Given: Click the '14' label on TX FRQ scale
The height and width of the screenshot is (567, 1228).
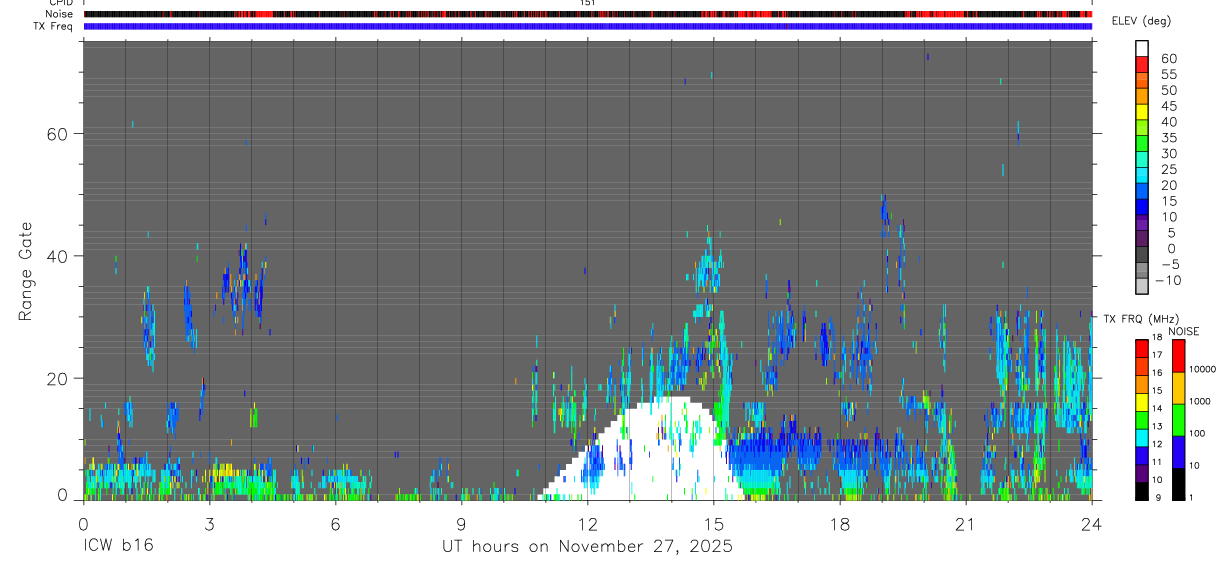Looking at the screenshot, I should (x=1157, y=409).
